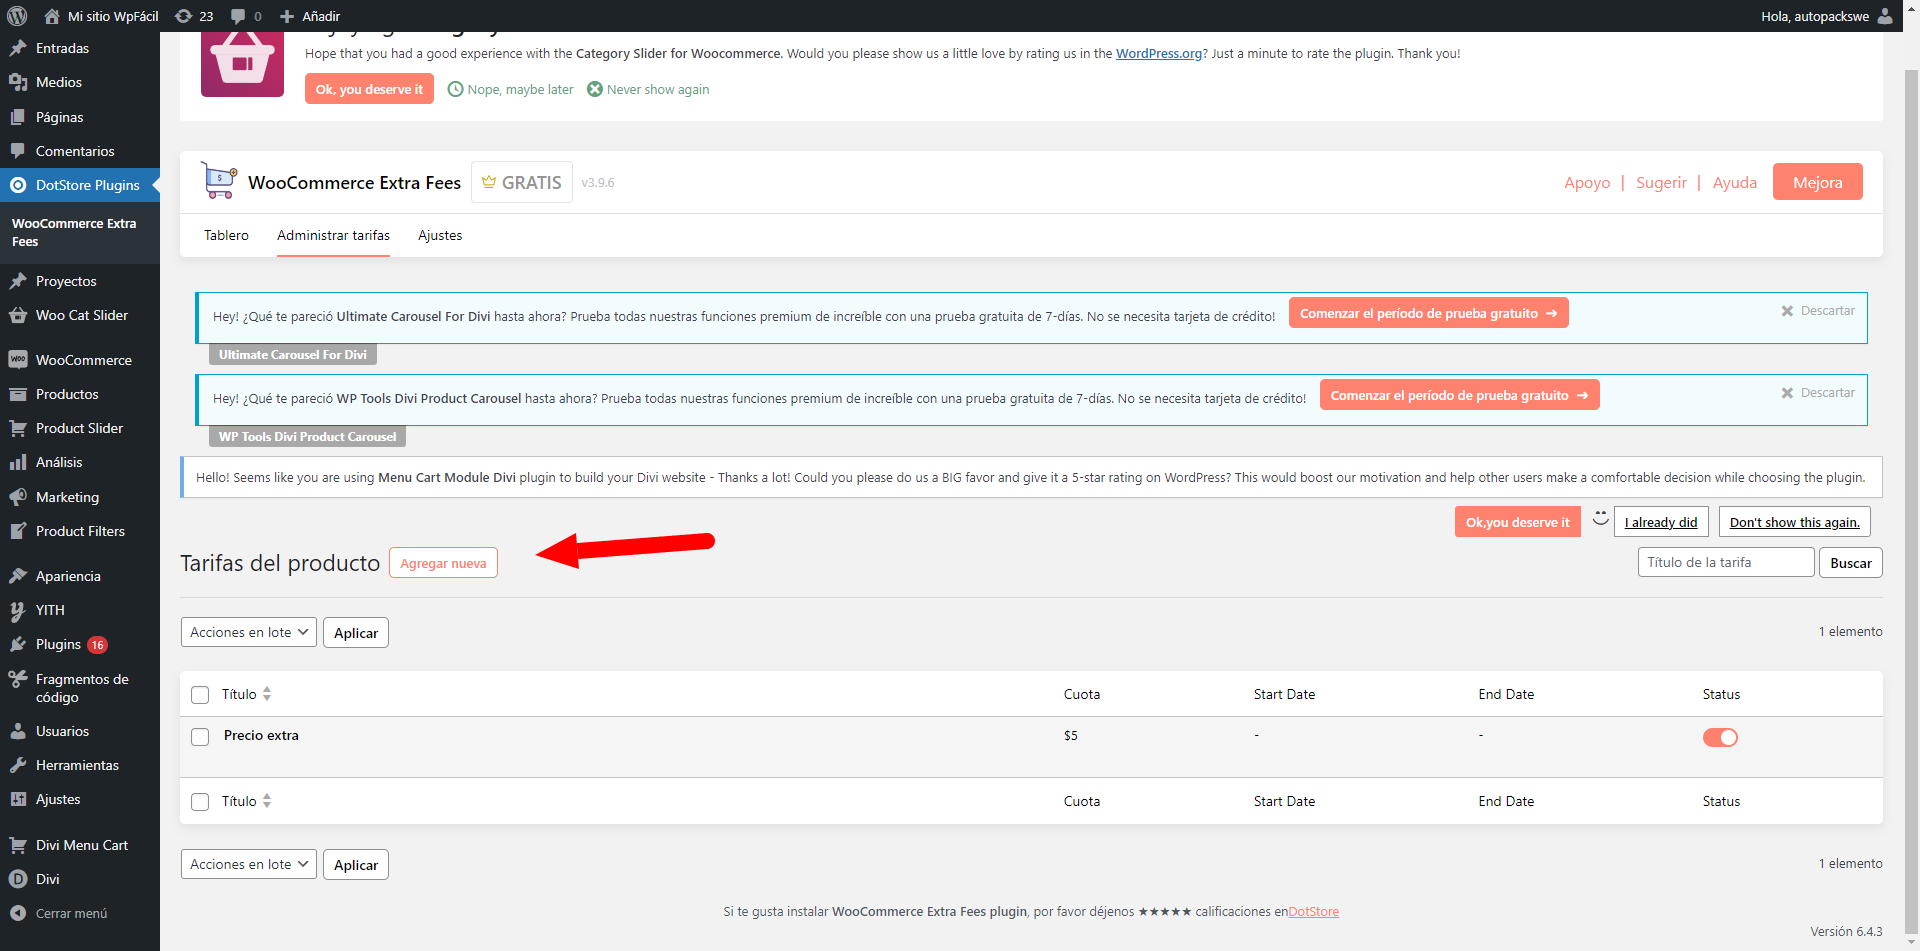The image size is (1920, 951).
Task: Go to Páginas in the sidebar
Action: 60,117
